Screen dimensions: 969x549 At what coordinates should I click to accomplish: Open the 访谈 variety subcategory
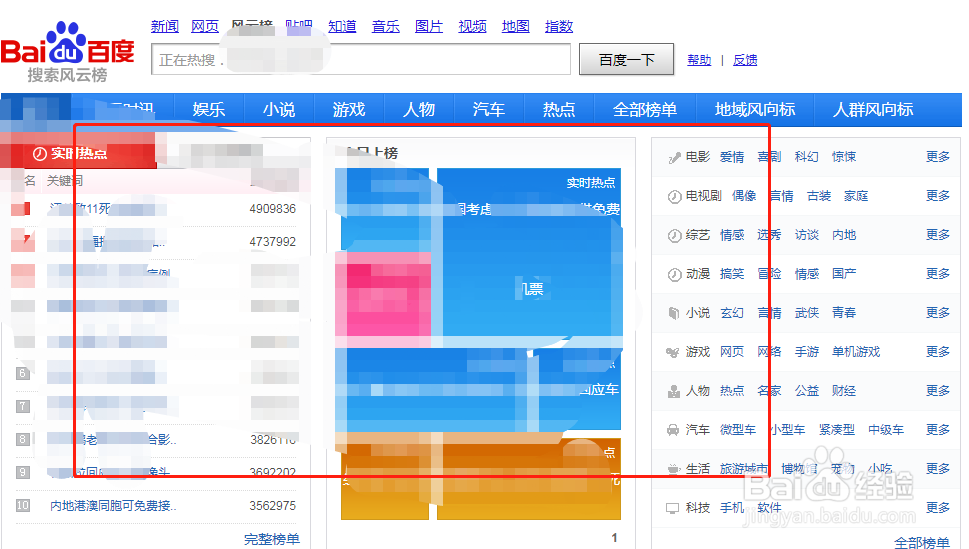tap(806, 235)
